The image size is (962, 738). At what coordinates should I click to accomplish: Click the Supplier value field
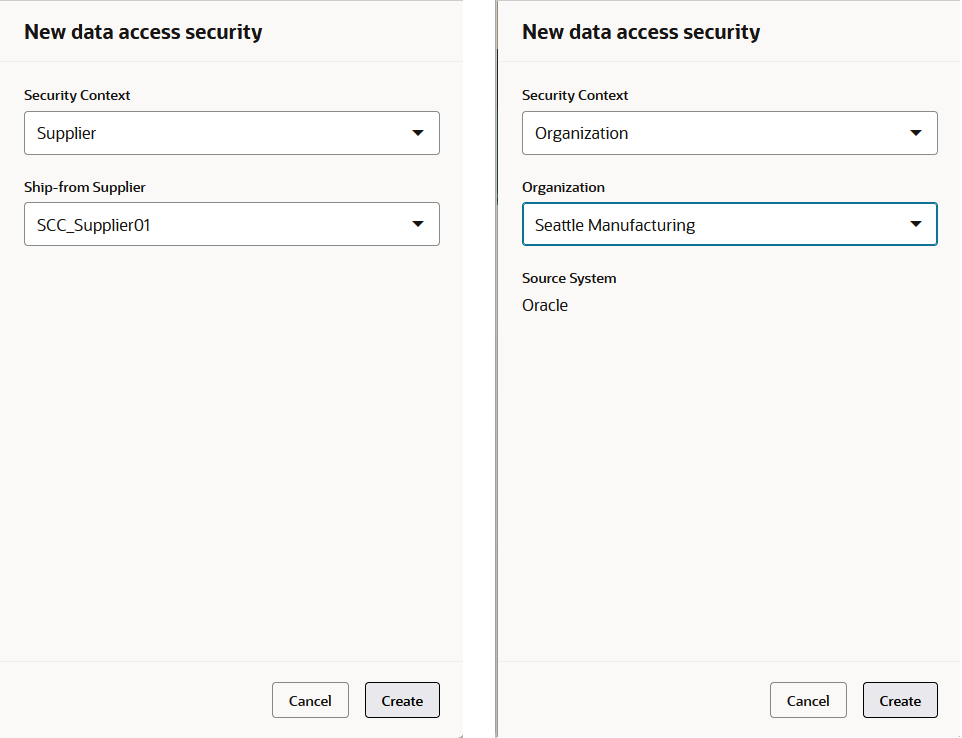[x=200, y=133]
